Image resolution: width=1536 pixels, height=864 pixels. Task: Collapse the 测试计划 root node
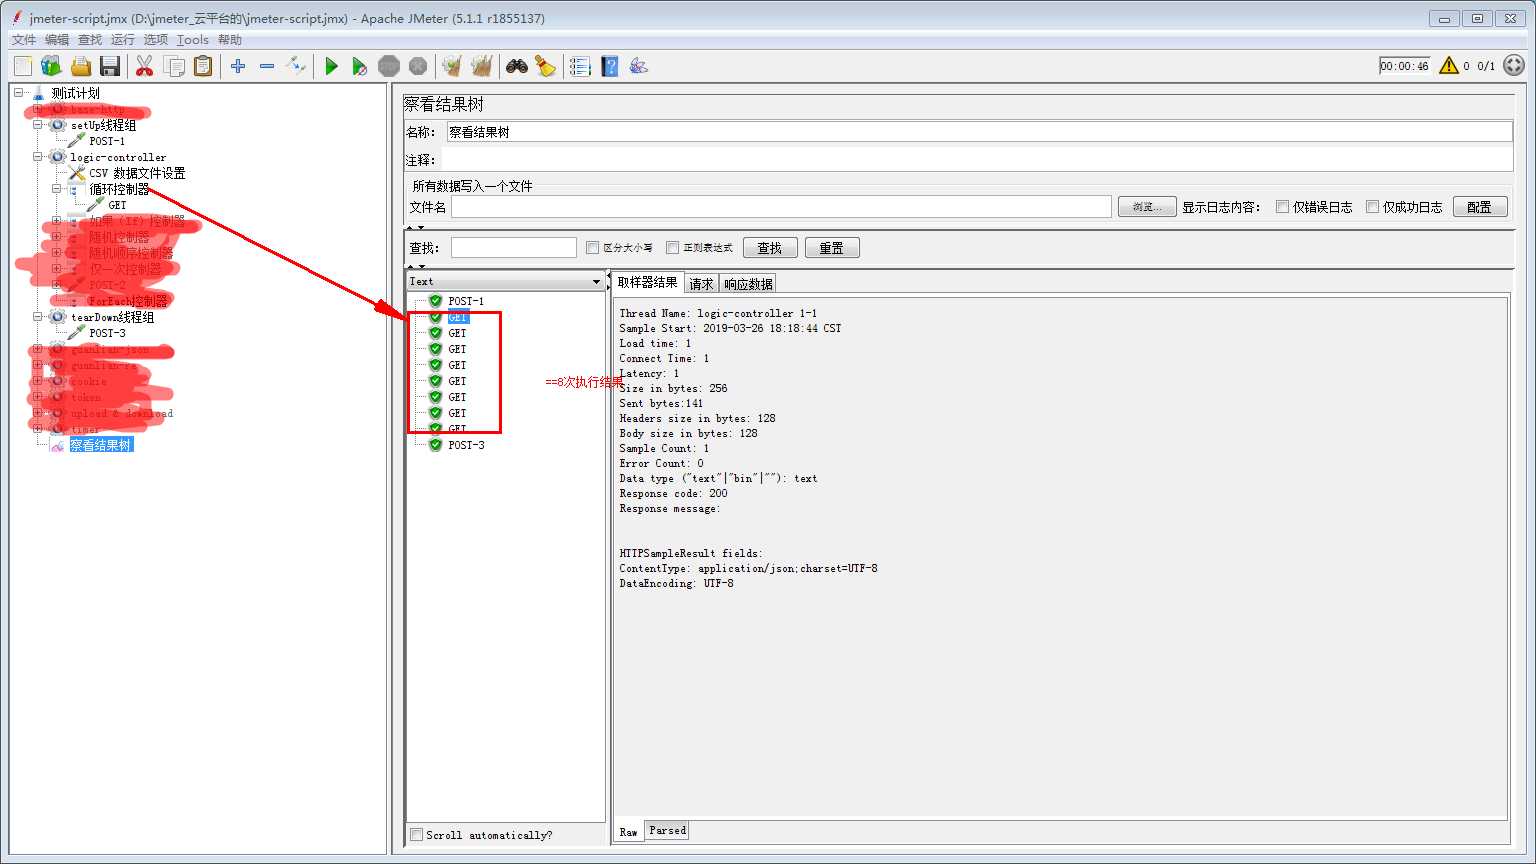pos(18,93)
